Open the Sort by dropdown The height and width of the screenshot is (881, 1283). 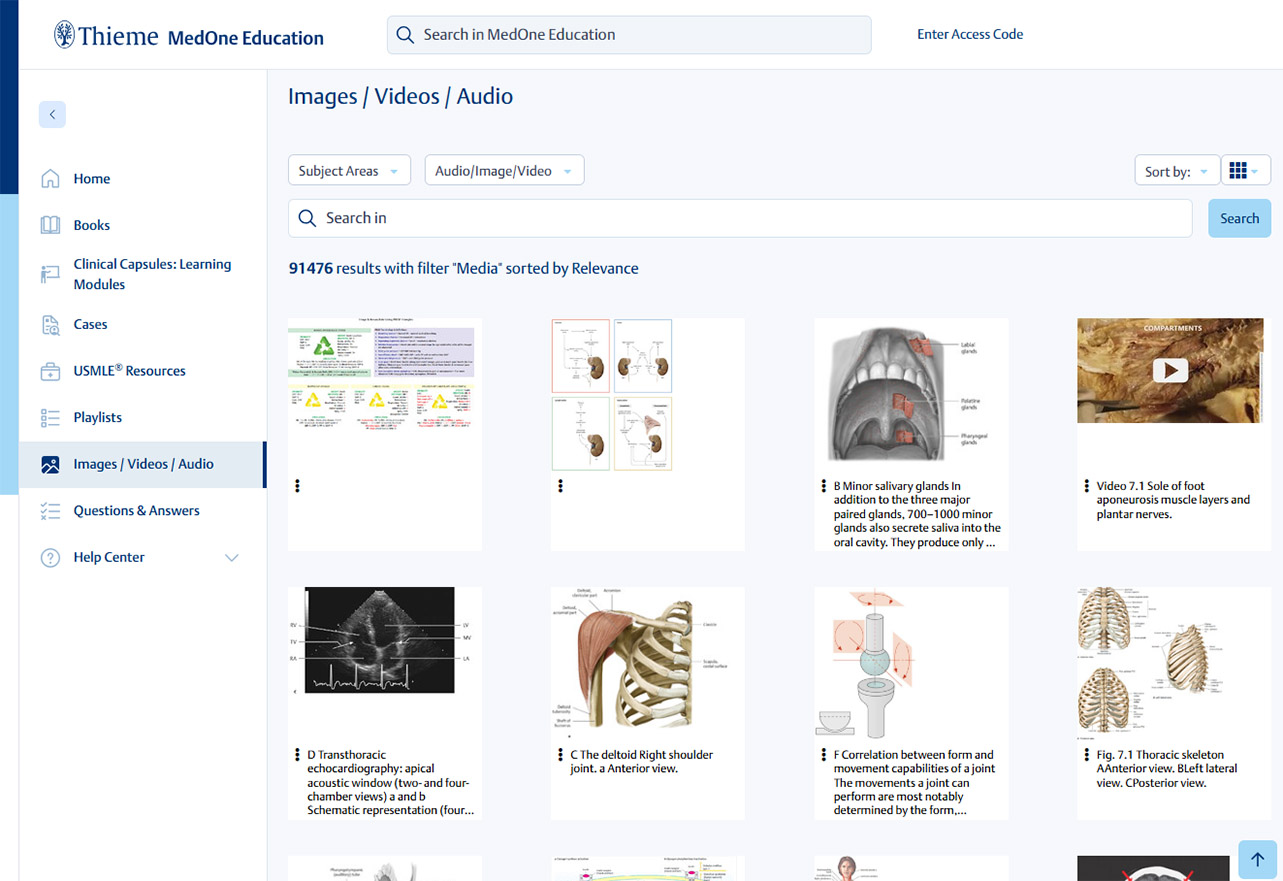[x=1176, y=171]
